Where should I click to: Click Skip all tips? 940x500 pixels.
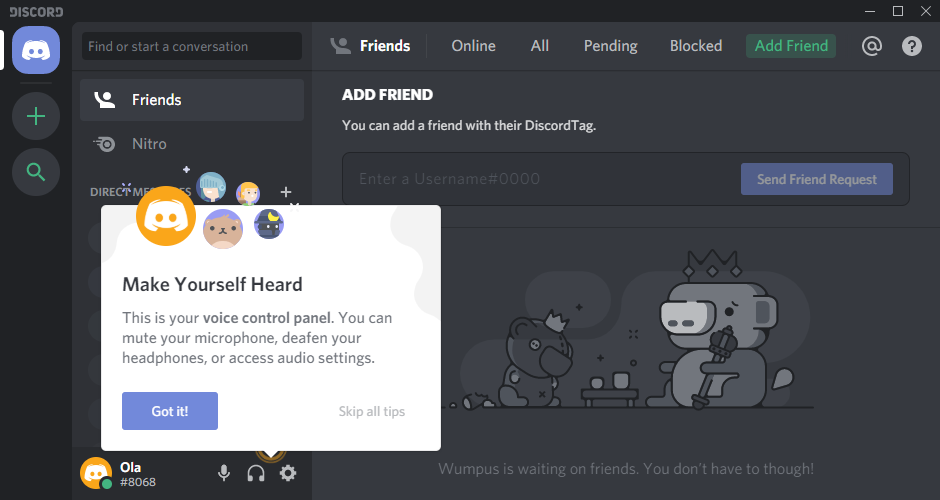372,411
